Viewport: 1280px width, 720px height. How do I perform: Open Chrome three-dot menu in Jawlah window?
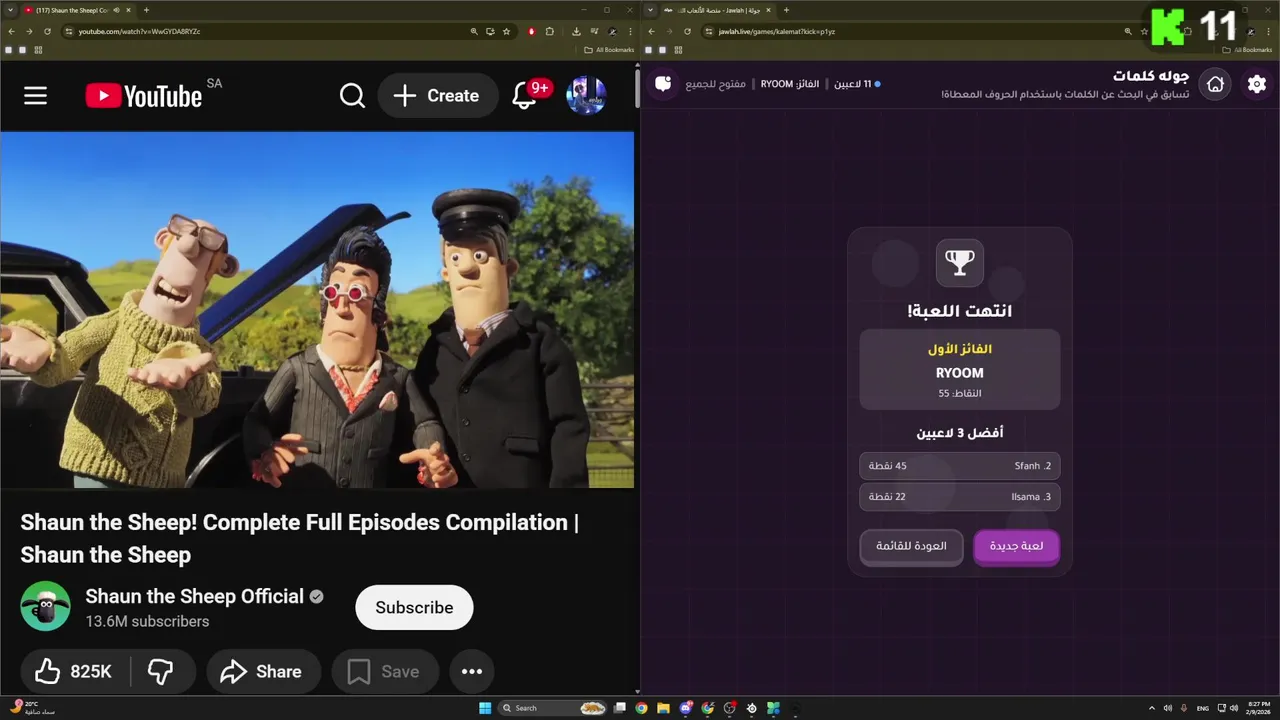click(1269, 31)
